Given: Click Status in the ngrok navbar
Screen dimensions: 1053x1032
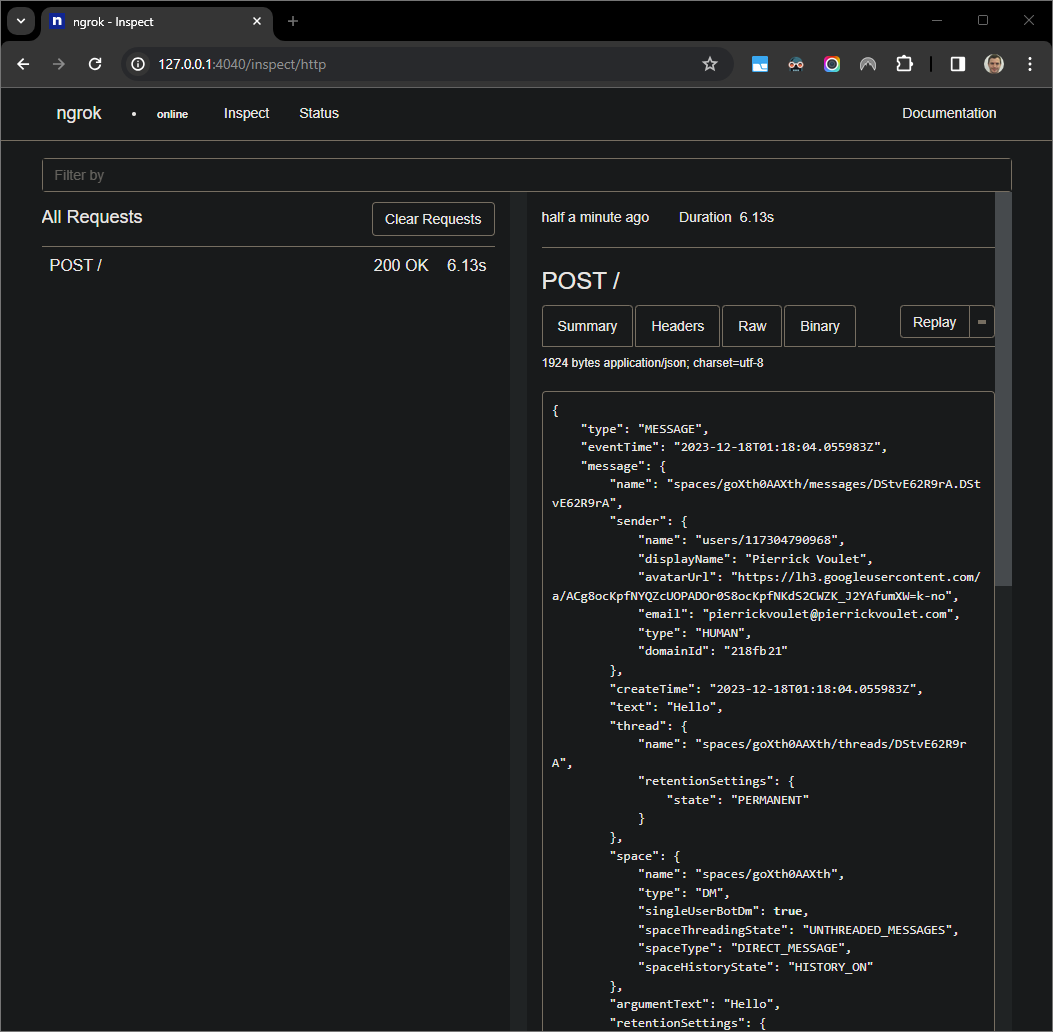Looking at the screenshot, I should click(318, 113).
